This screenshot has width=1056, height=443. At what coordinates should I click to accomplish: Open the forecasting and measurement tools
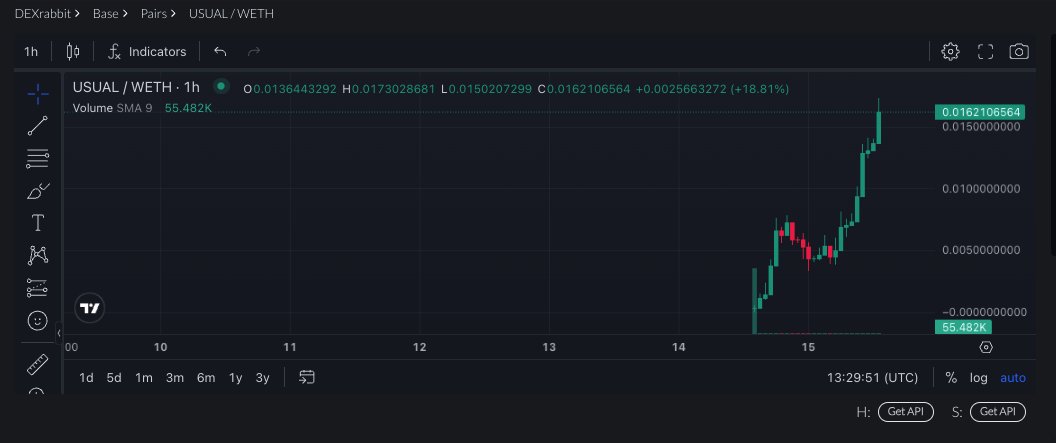[38, 287]
